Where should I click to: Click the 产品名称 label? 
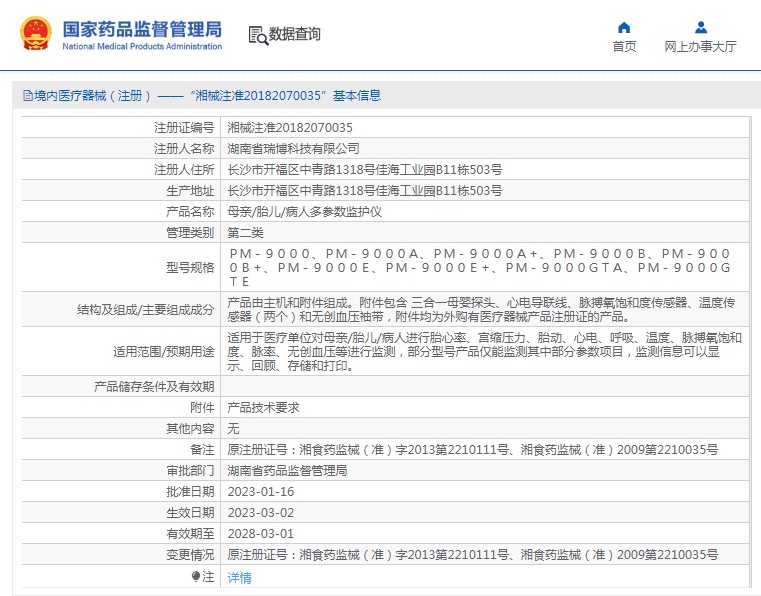(190, 212)
